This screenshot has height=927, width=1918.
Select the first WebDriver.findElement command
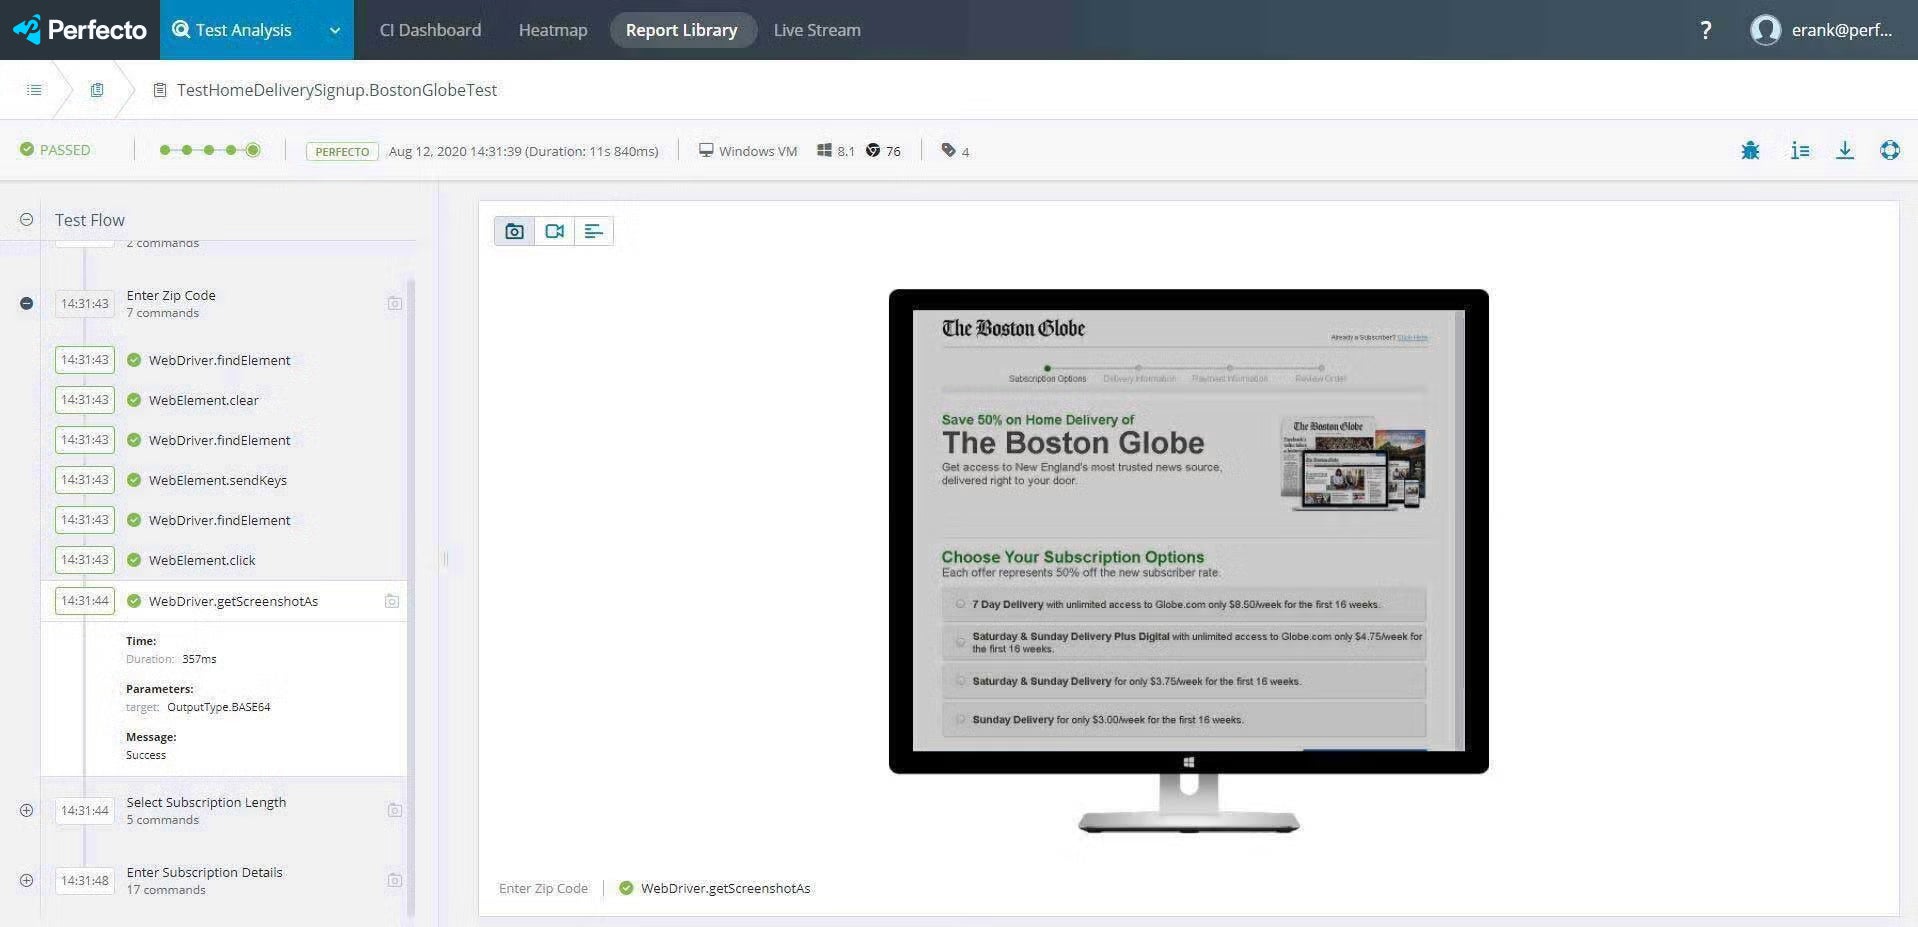pyautogui.click(x=220, y=360)
